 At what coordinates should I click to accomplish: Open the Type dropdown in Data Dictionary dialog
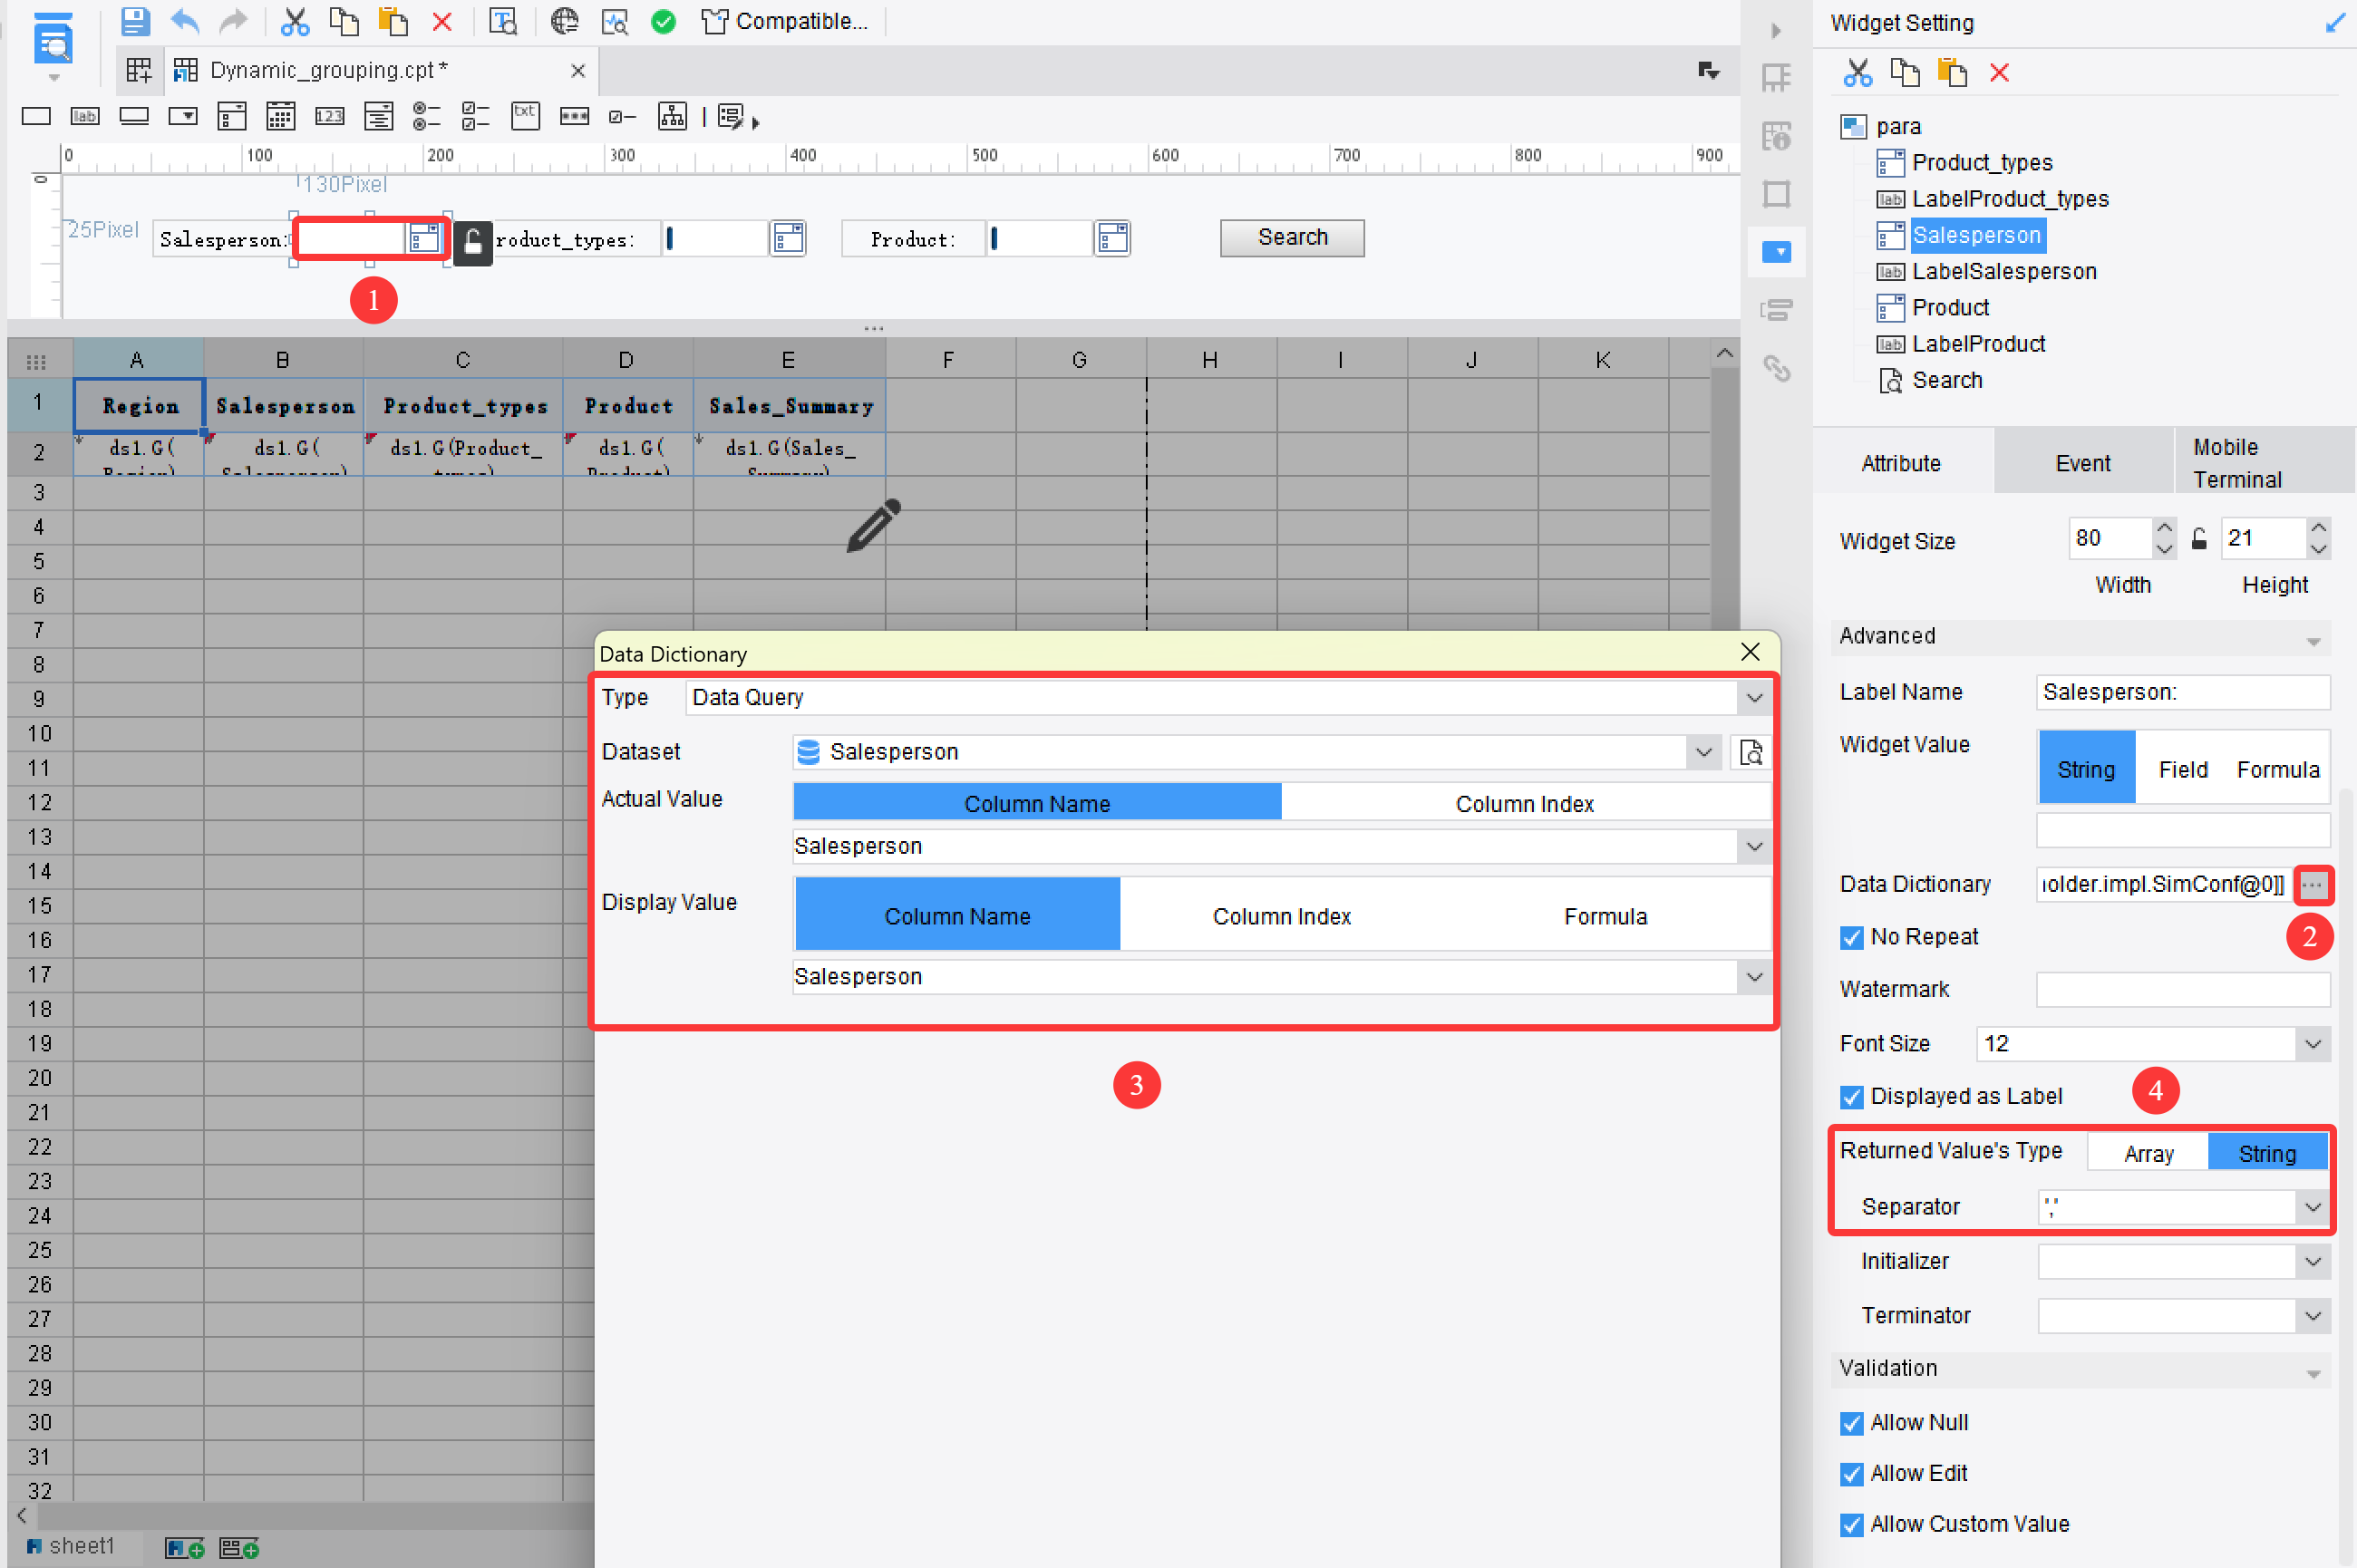click(x=1754, y=697)
